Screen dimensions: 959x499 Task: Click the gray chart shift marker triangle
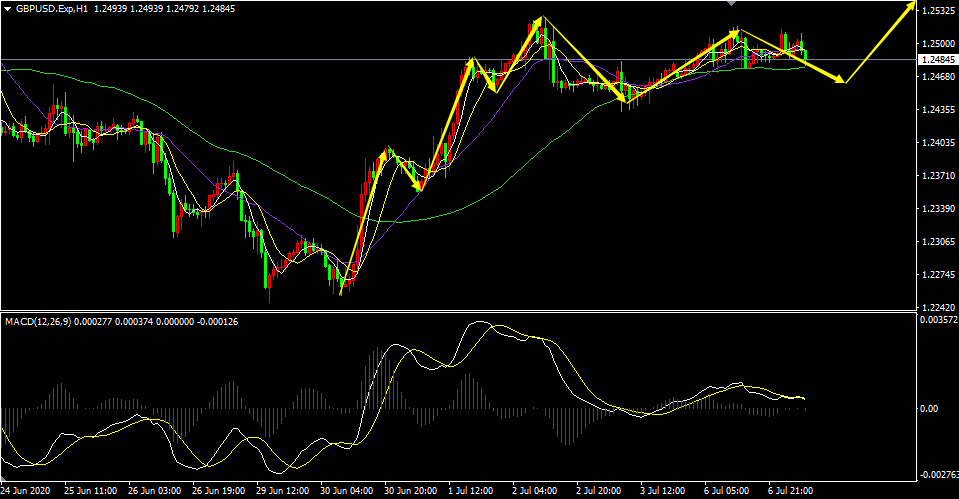click(731, 3)
